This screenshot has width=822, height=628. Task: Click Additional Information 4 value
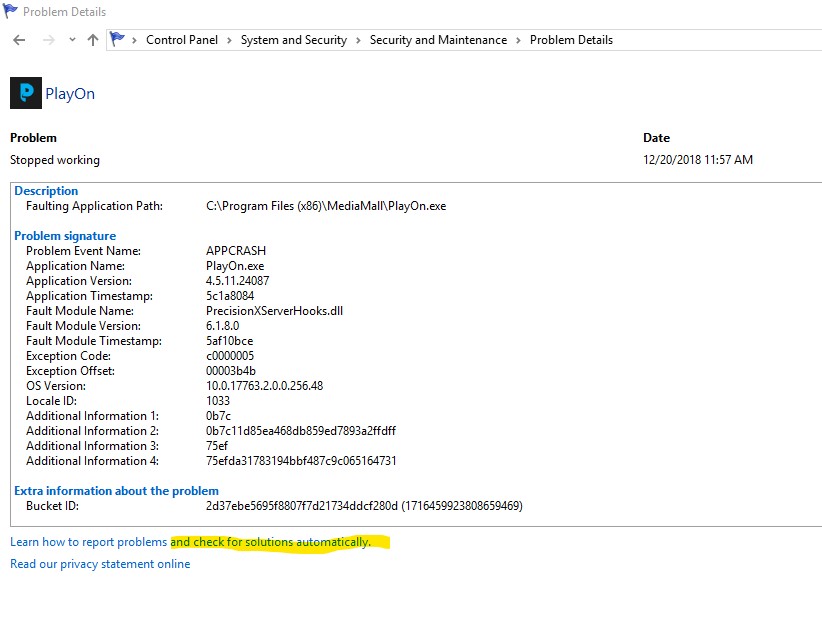(x=301, y=461)
